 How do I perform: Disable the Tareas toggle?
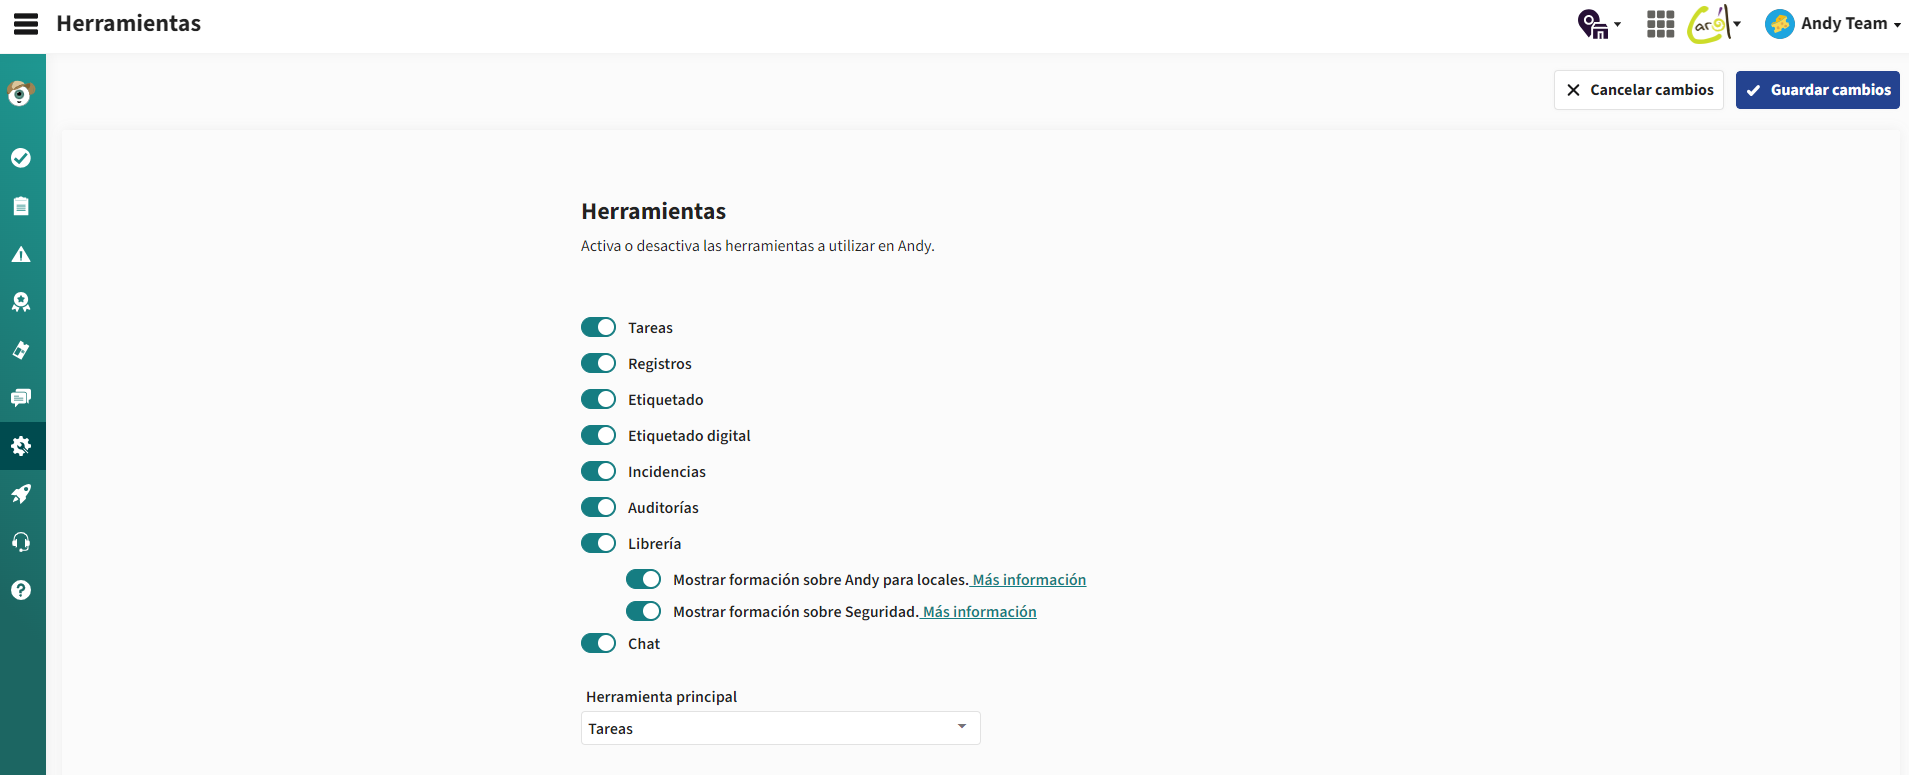(598, 327)
